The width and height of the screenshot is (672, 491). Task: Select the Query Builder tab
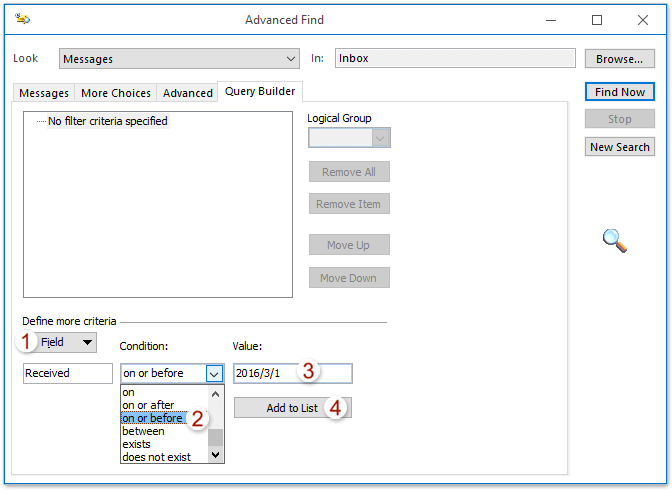coord(260,92)
